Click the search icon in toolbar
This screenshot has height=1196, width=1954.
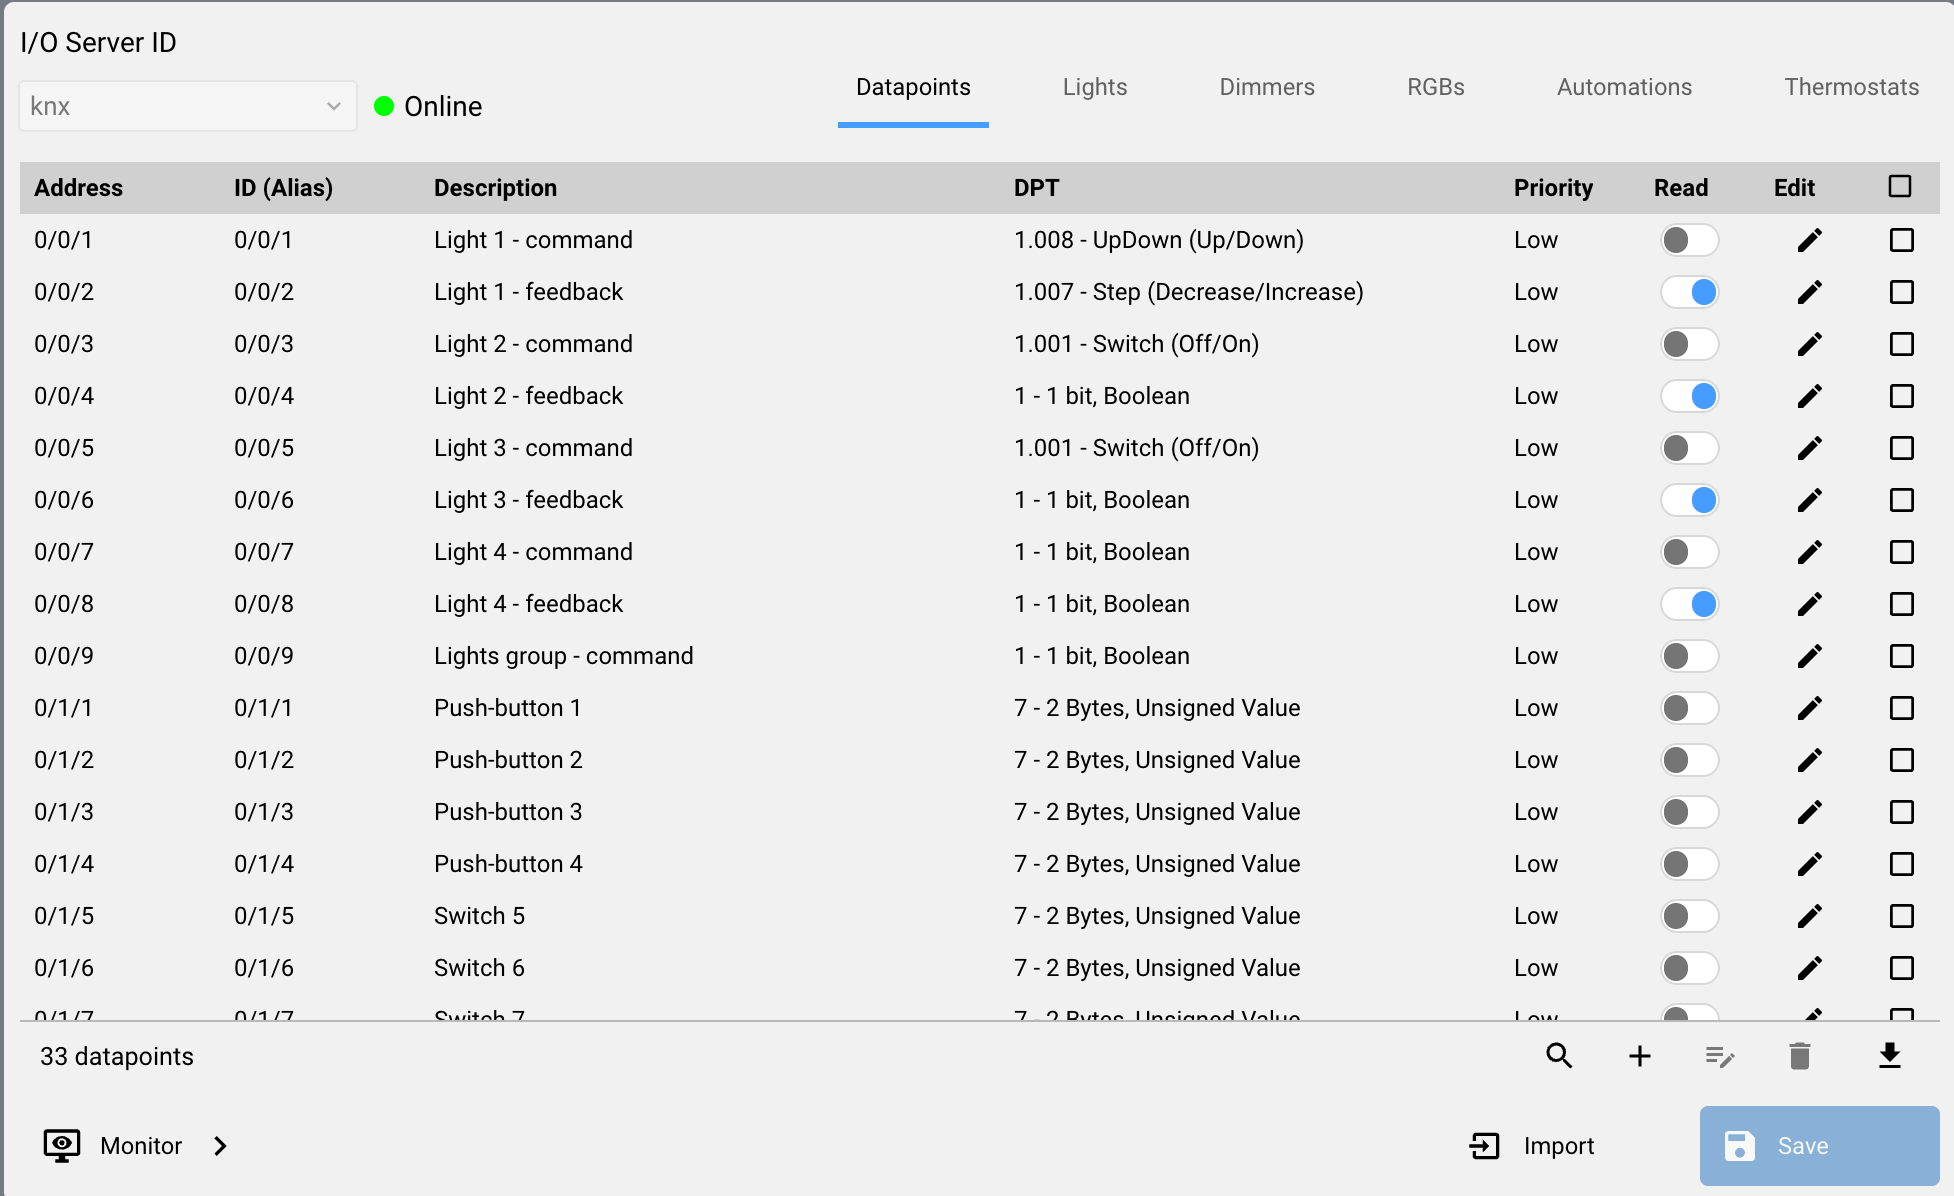[1559, 1056]
